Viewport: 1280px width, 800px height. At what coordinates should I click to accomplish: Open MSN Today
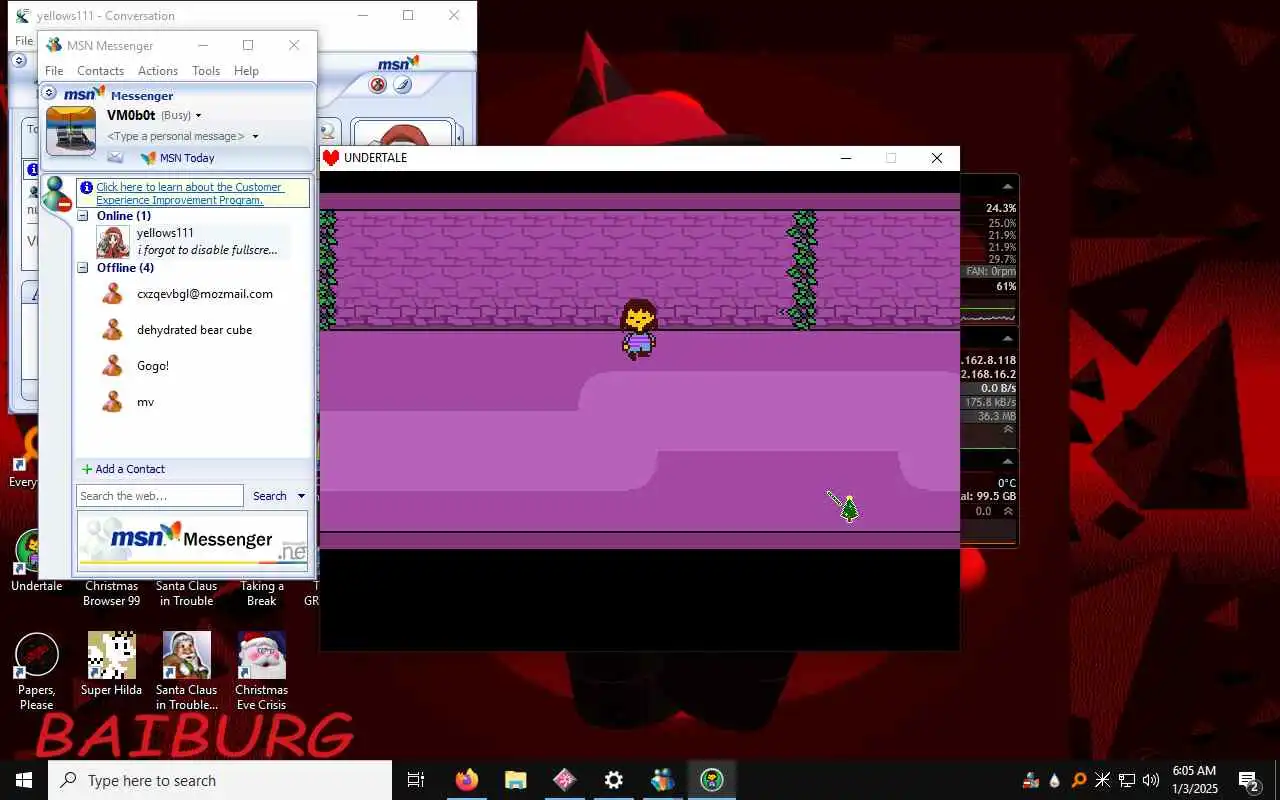[187, 158]
